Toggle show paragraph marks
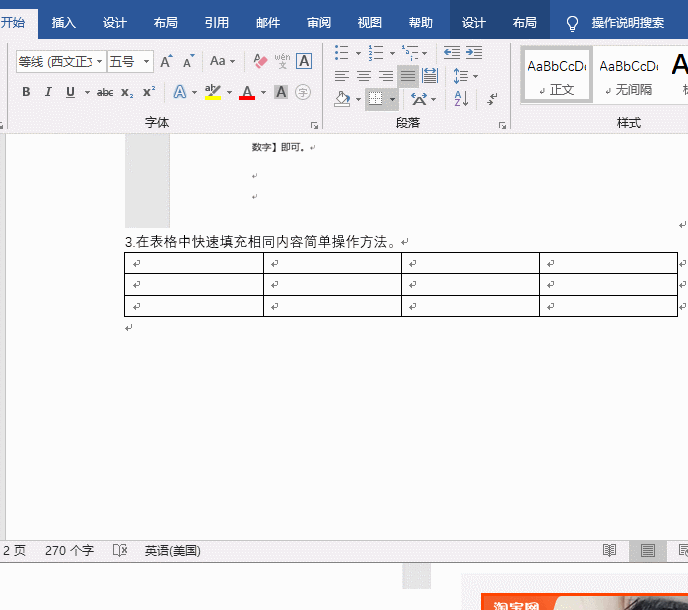 tap(492, 99)
